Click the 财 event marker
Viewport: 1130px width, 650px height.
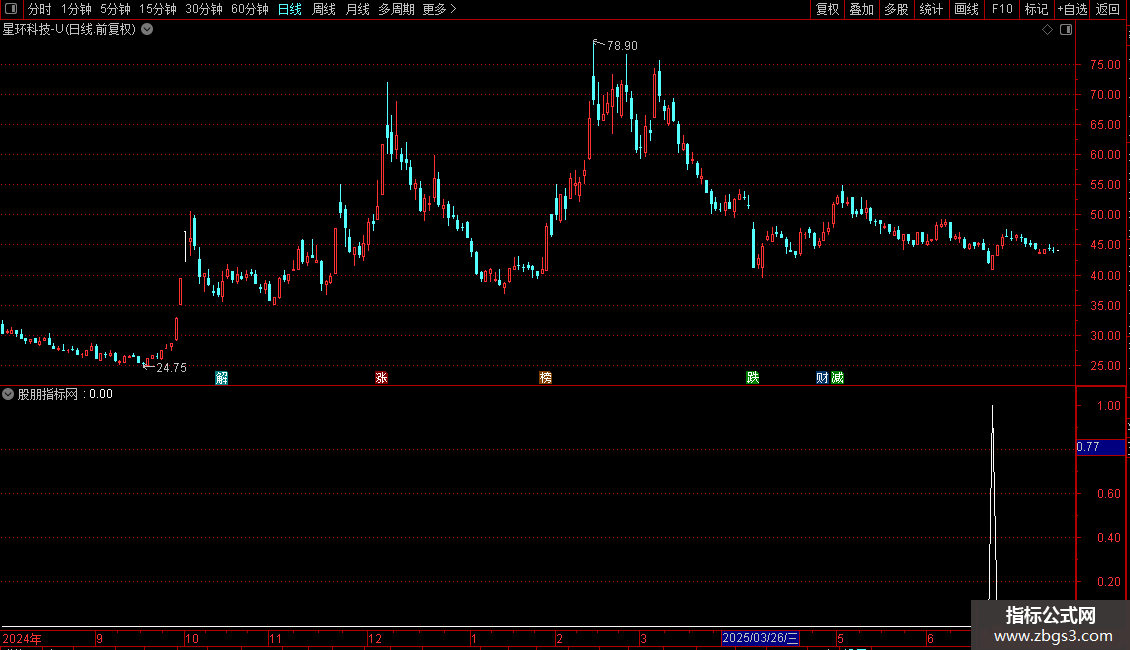pyautogui.click(x=822, y=378)
